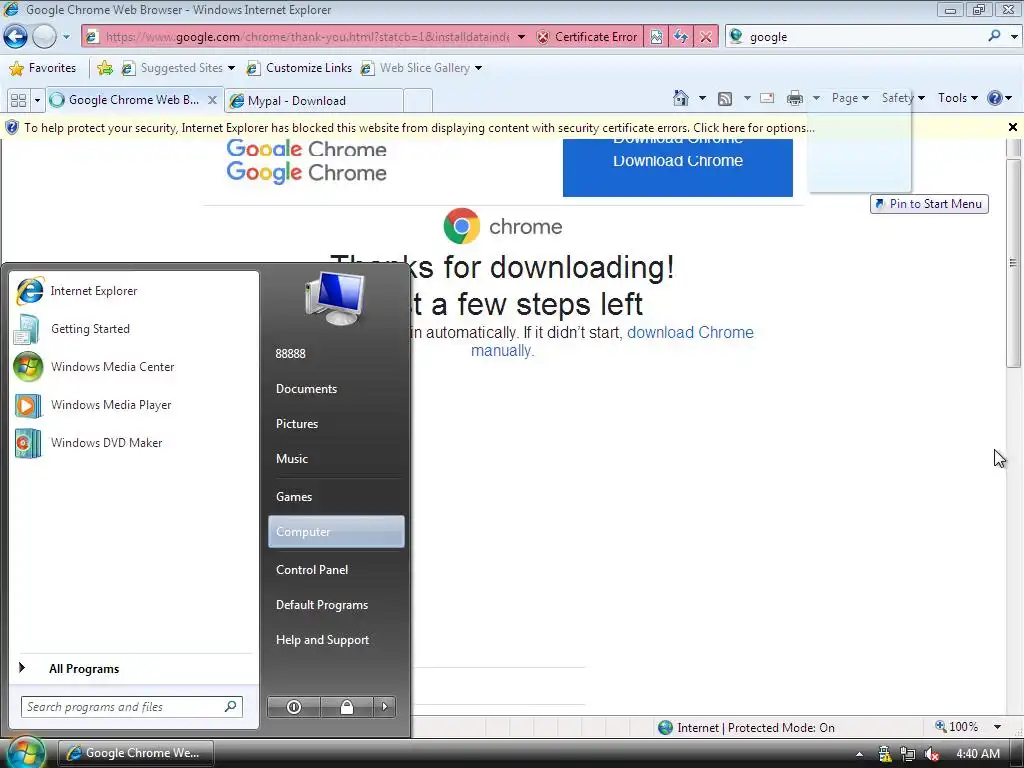Image resolution: width=1024 pixels, height=768 pixels.
Task: Click the Add to Favorites Bar icon
Action: click(x=104, y=68)
